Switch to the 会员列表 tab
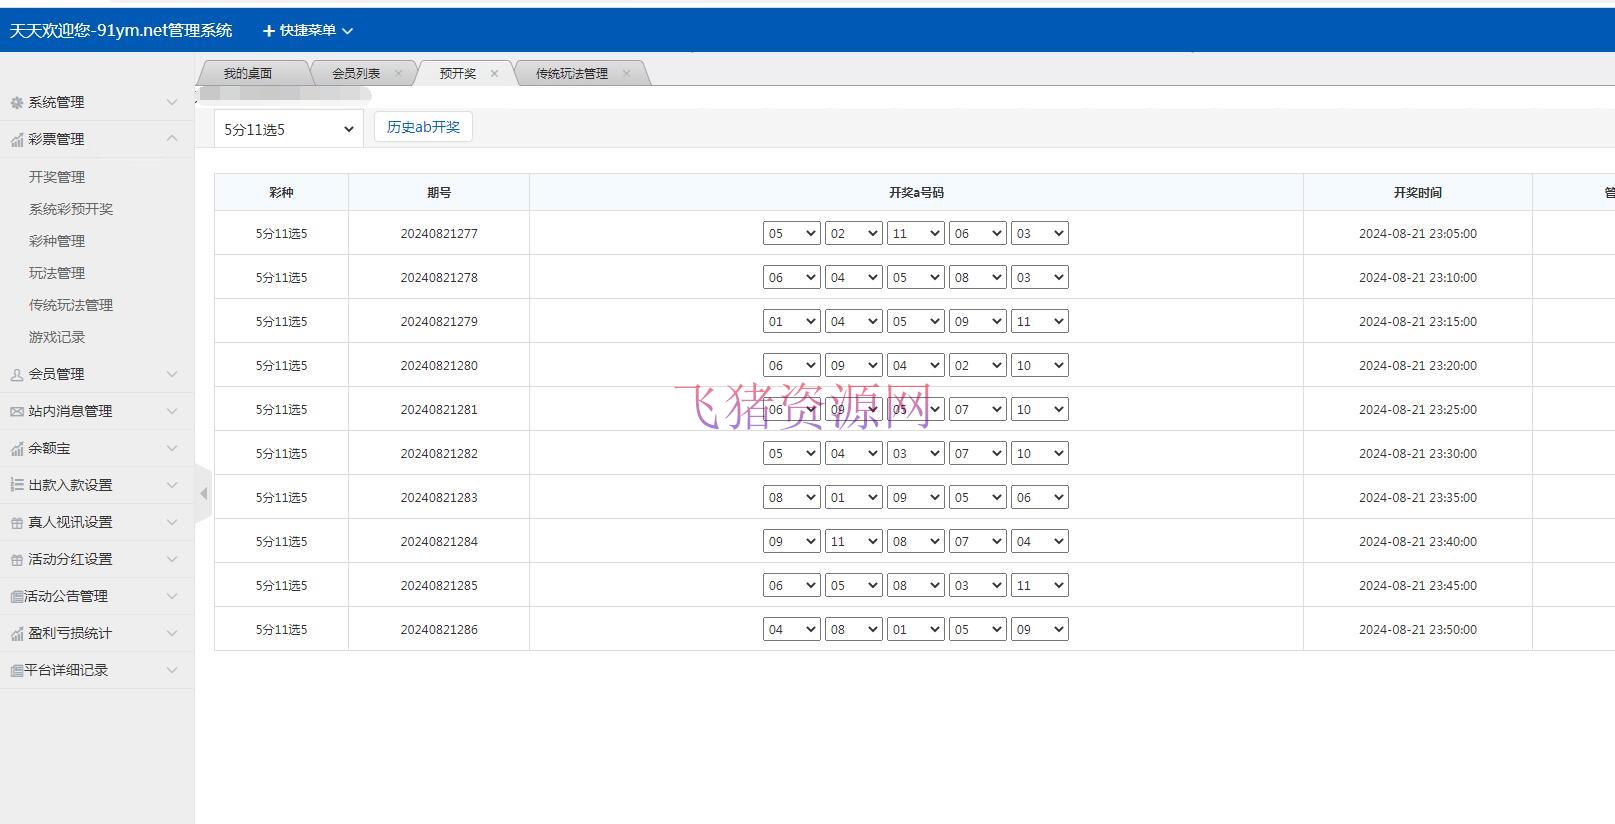Viewport: 1615px width, 824px height. [x=356, y=73]
